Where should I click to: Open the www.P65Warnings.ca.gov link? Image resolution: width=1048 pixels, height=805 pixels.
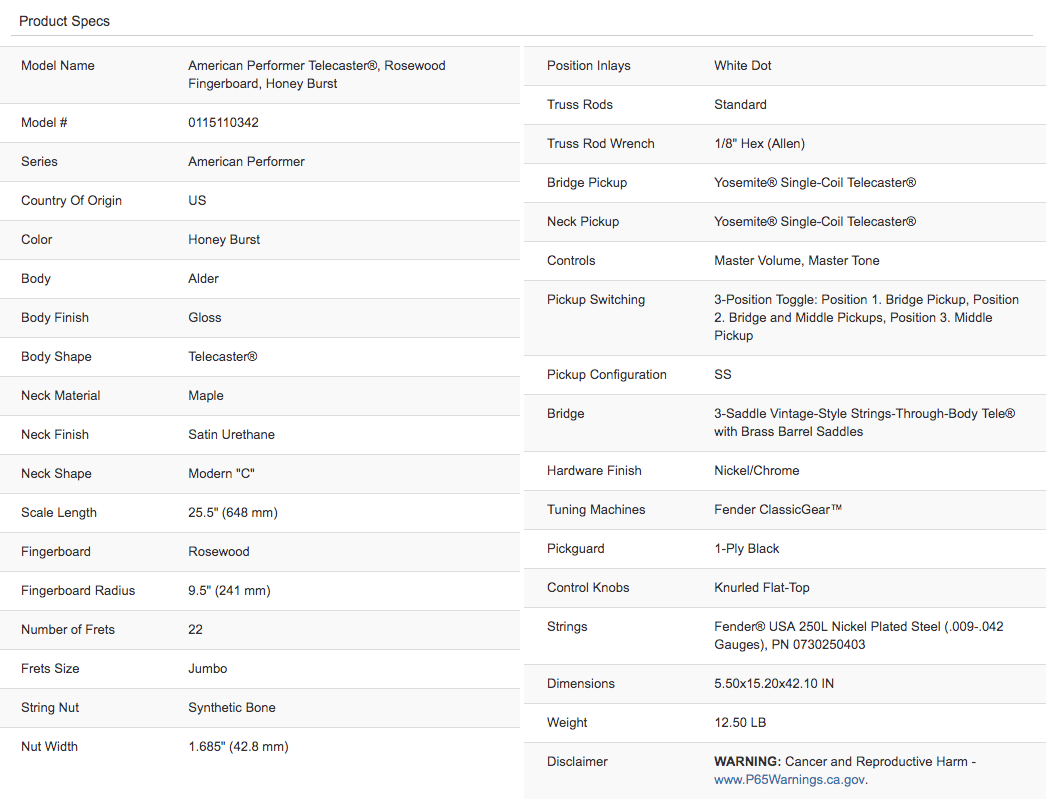(790, 780)
